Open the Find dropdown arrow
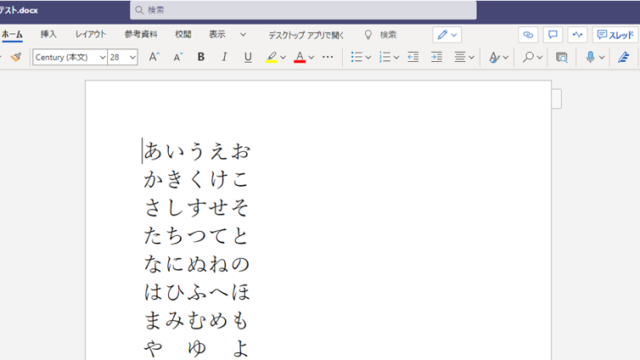The width and height of the screenshot is (640, 360). click(539, 58)
